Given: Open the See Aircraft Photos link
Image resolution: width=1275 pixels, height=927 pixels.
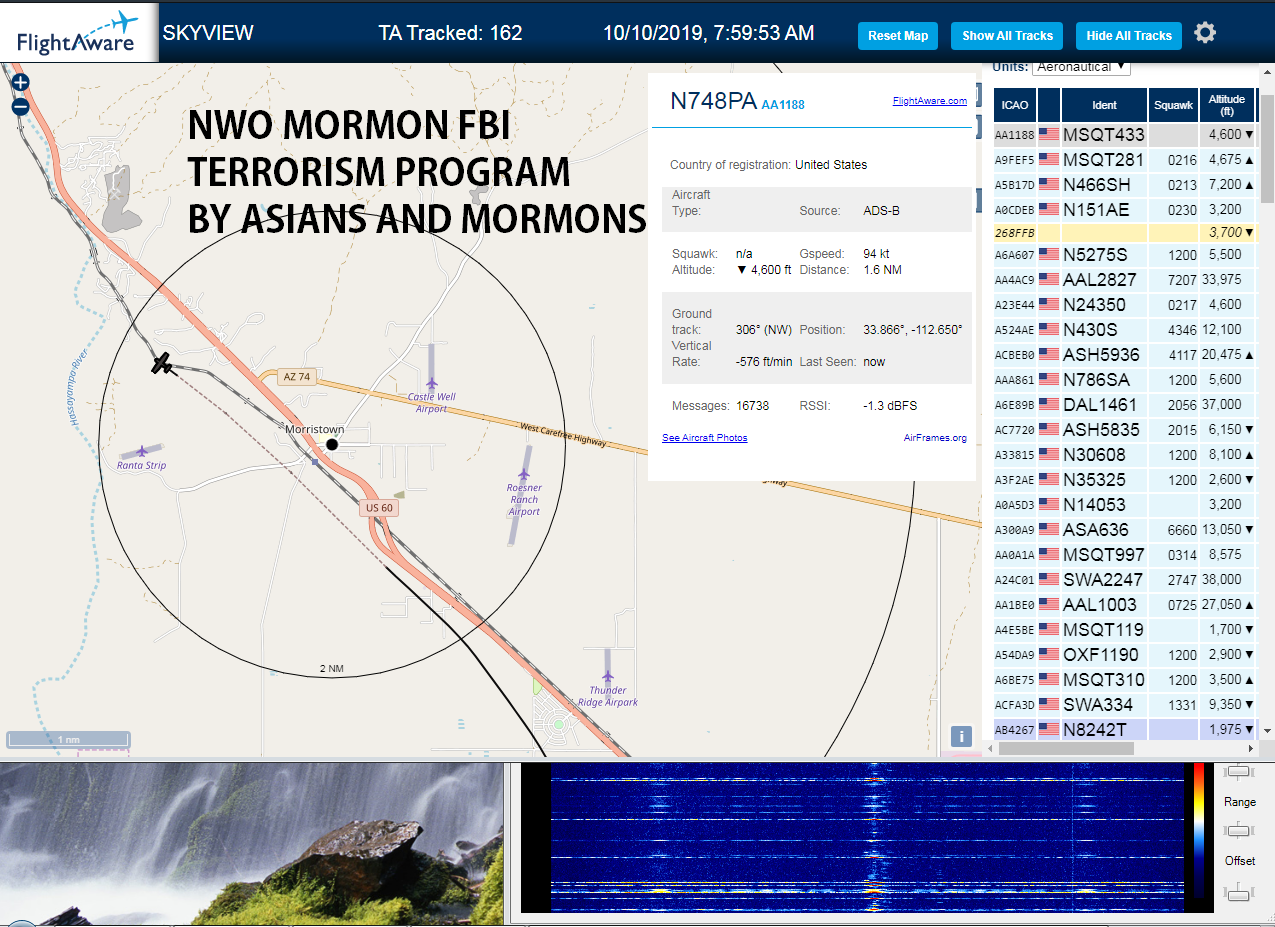Looking at the screenshot, I should pyautogui.click(x=705, y=438).
